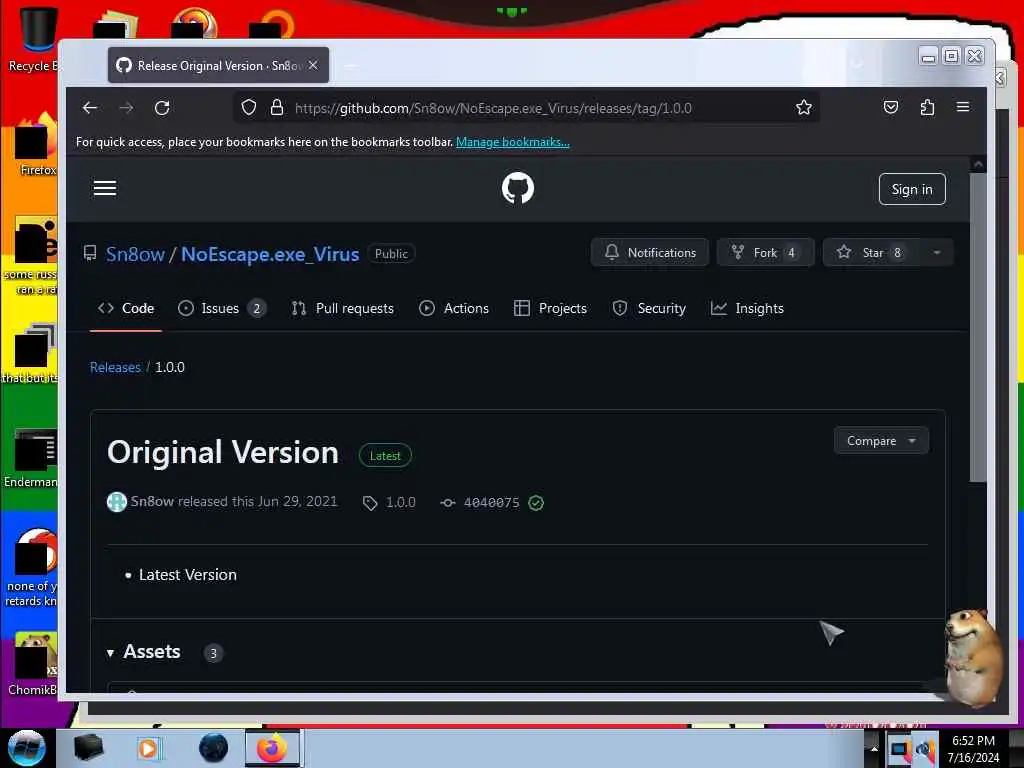Open the Insights tab

(747, 308)
